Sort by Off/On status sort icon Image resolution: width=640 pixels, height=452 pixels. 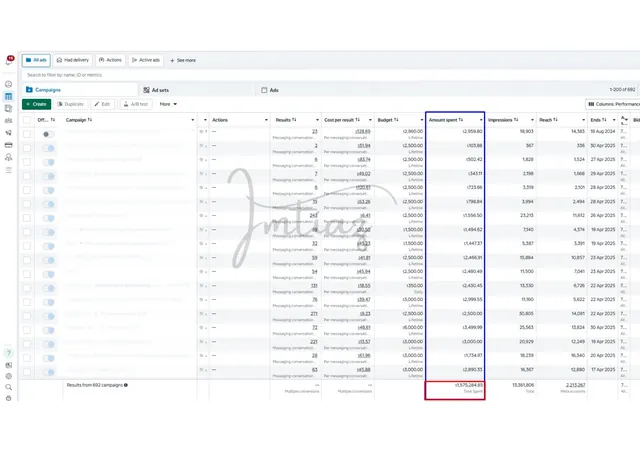pyautogui.click(x=53, y=120)
